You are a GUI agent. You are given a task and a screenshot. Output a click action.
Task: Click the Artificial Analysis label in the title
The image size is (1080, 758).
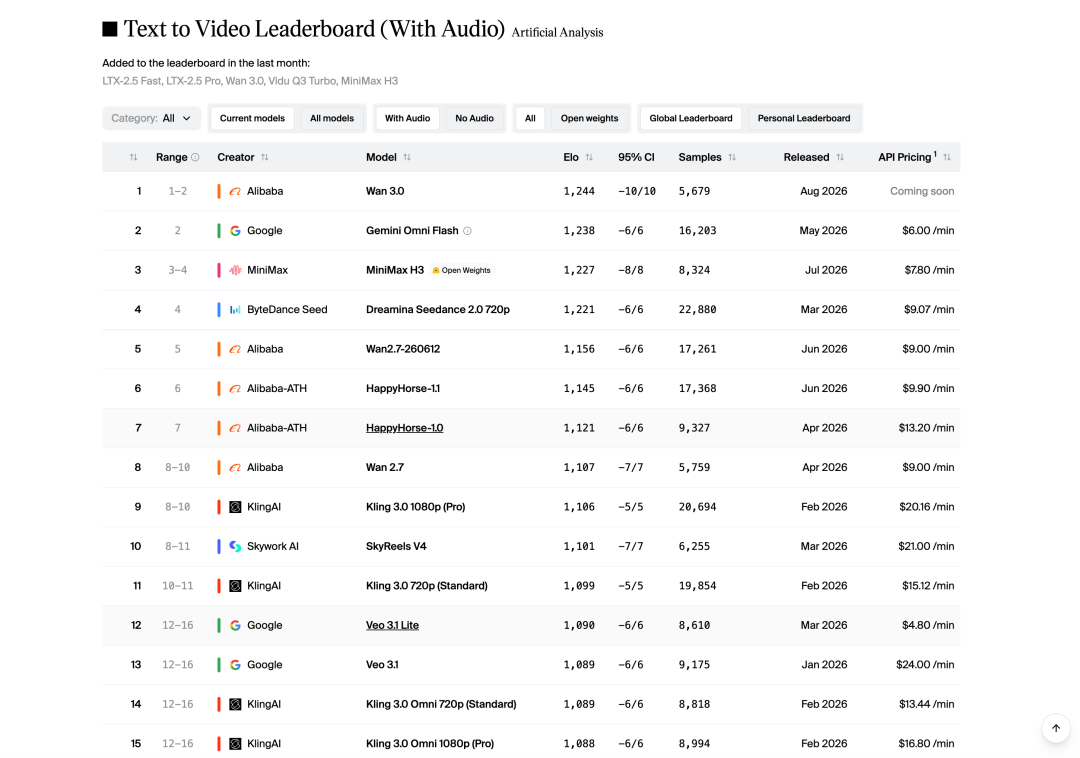point(557,32)
